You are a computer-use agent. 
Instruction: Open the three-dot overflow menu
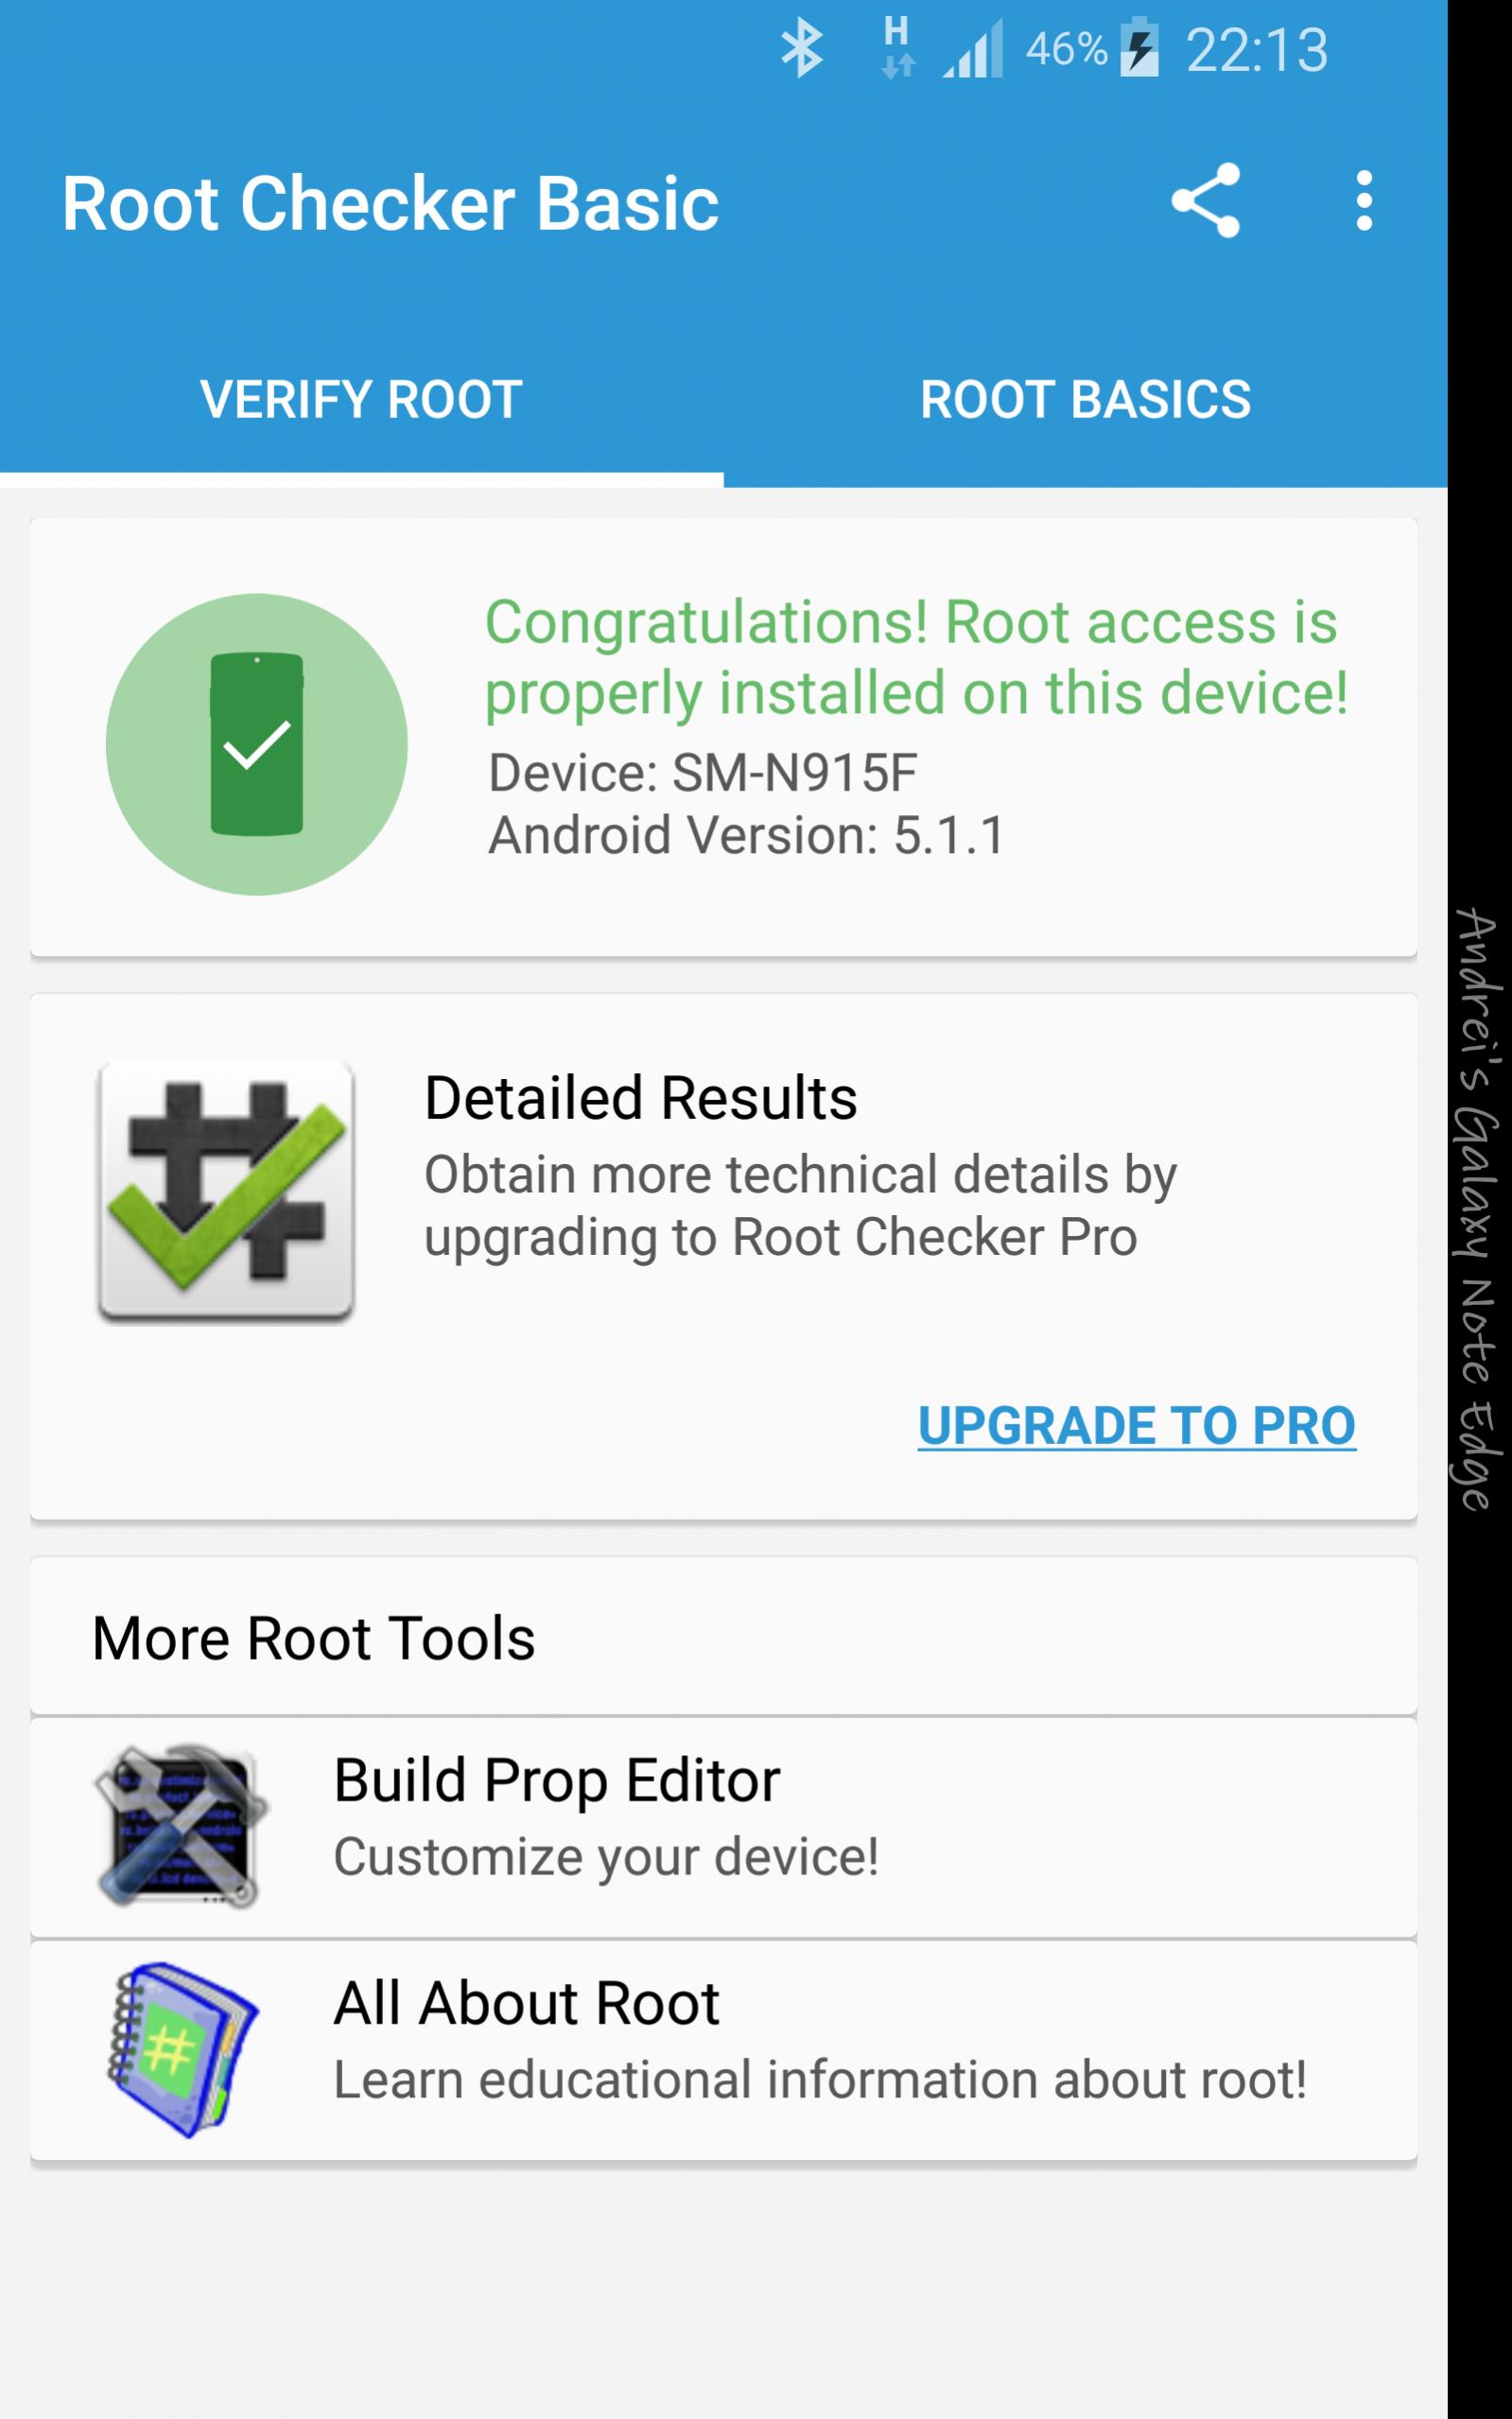point(1364,201)
